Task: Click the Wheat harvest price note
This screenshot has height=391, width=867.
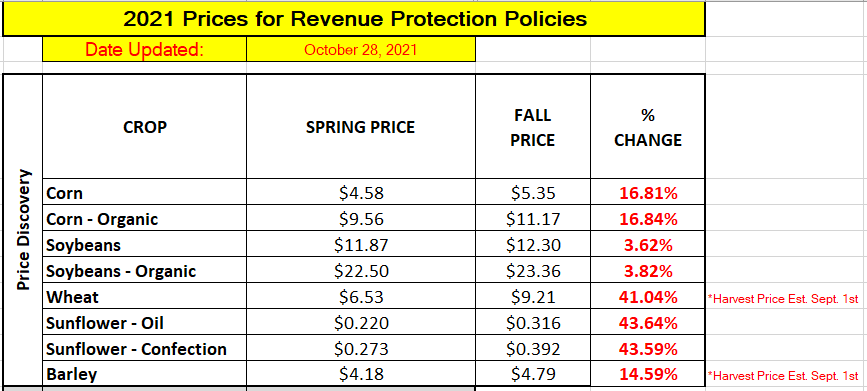Action: [x=783, y=299]
